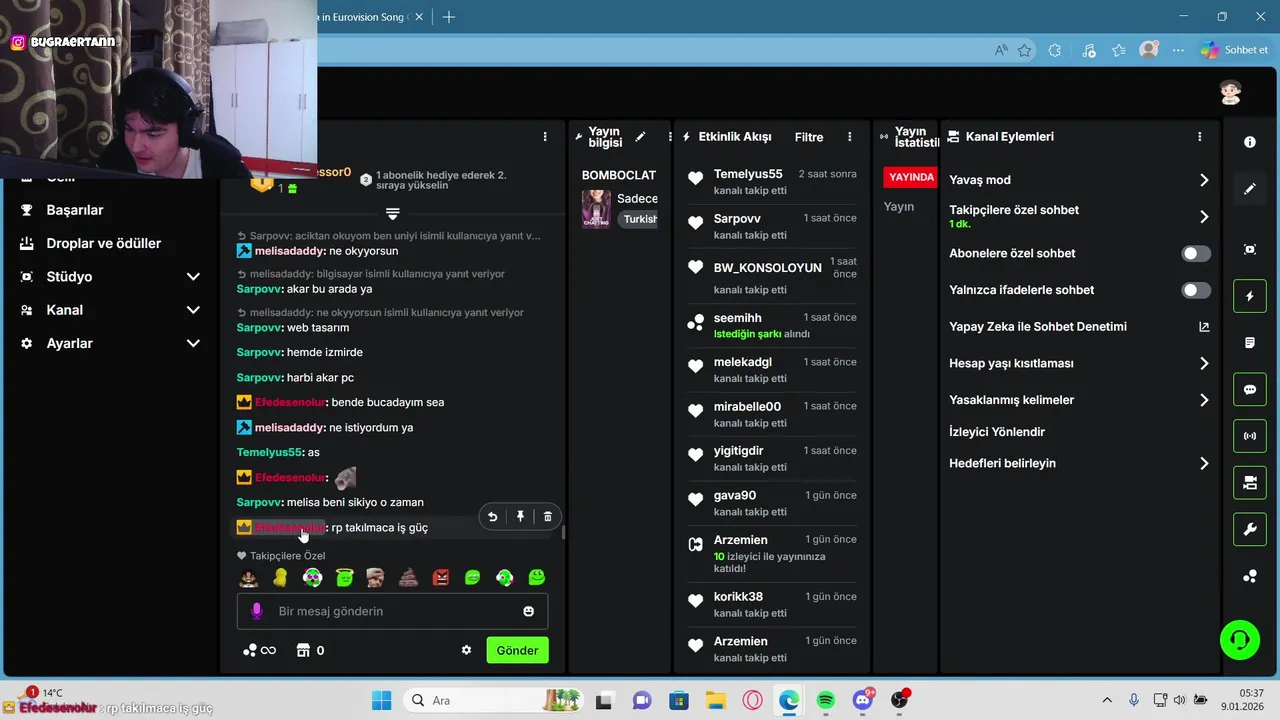This screenshot has width=1280, height=720.
Task: Click Filtre in Etkinlik Akışı
Action: point(809,137)
